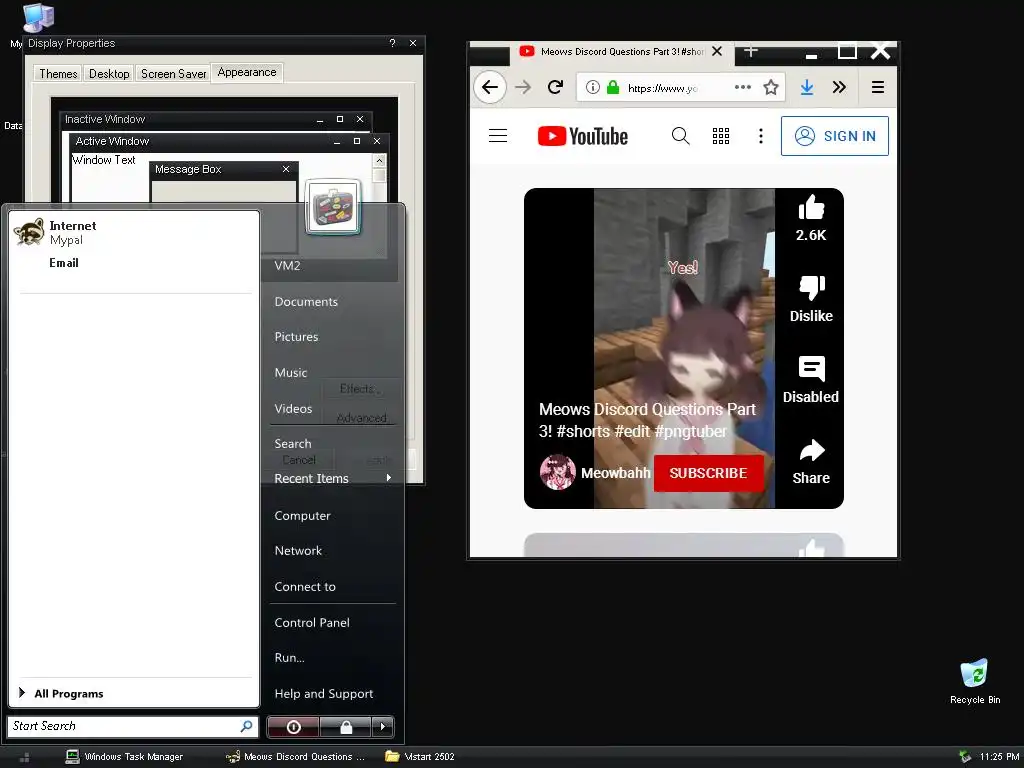The image size is (1024, 768).
Task: Open Documents from the start menu
Action: tap(306, 302)
